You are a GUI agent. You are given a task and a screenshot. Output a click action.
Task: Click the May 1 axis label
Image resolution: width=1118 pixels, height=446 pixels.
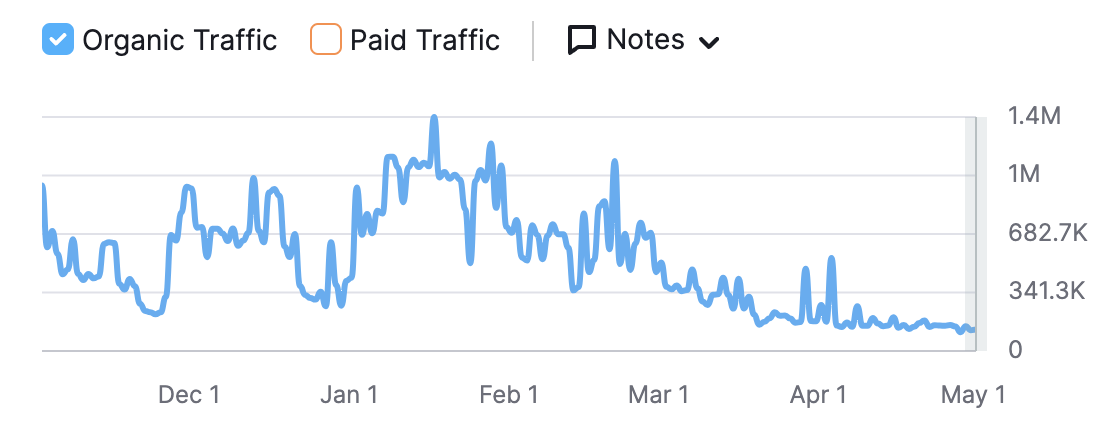point(973,395)
